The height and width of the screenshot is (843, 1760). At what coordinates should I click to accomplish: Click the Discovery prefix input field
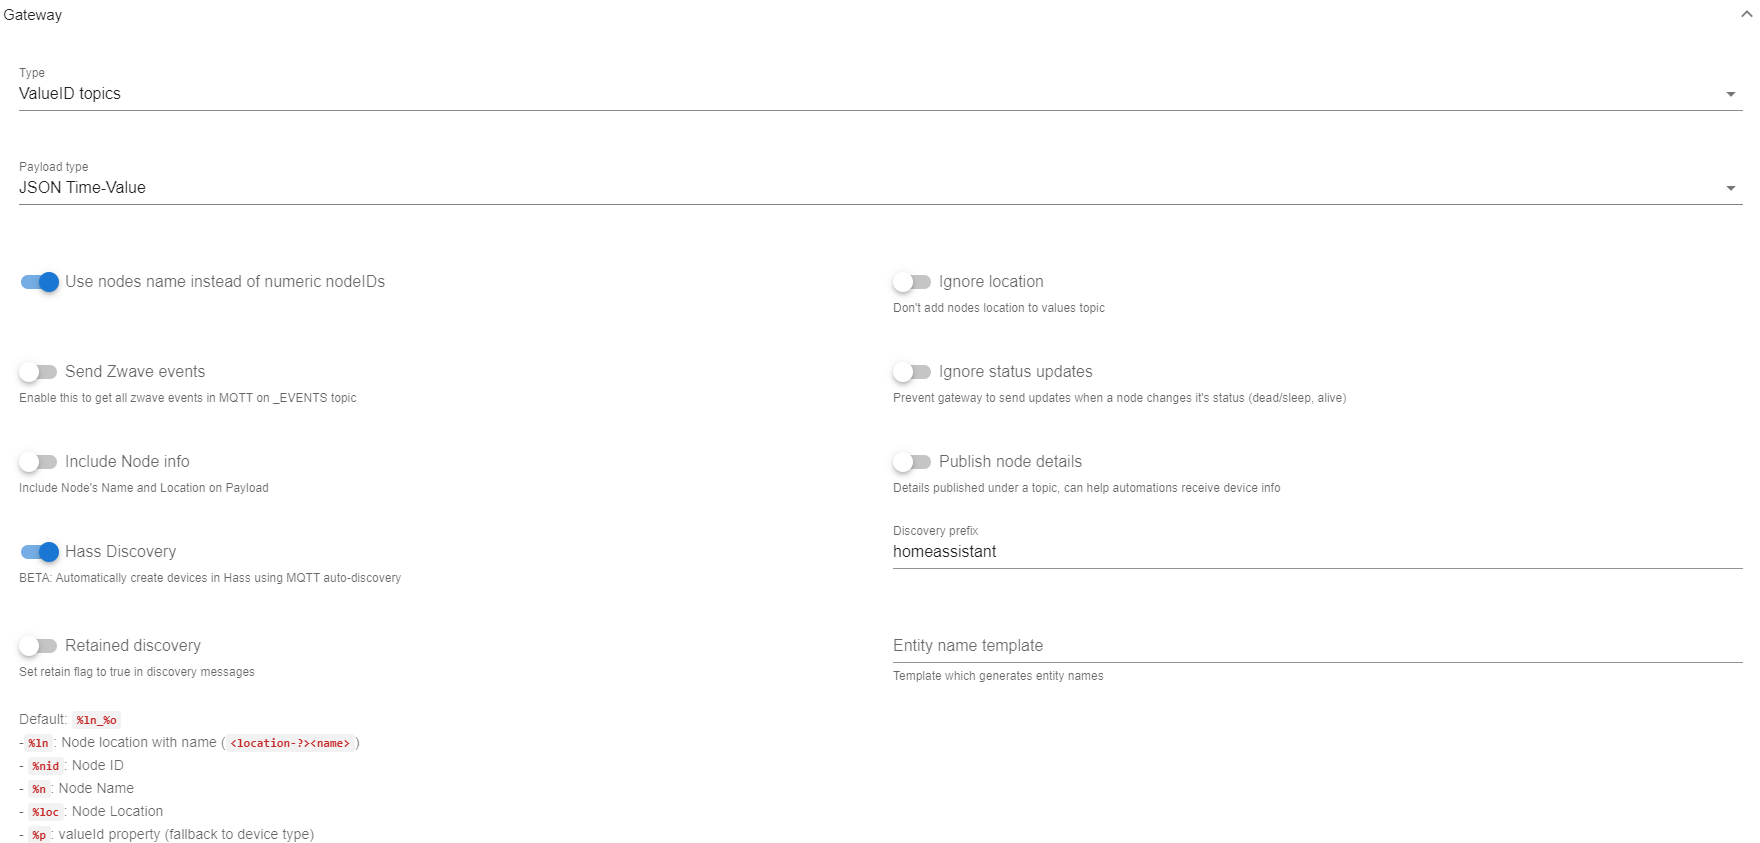[1100, 551]
